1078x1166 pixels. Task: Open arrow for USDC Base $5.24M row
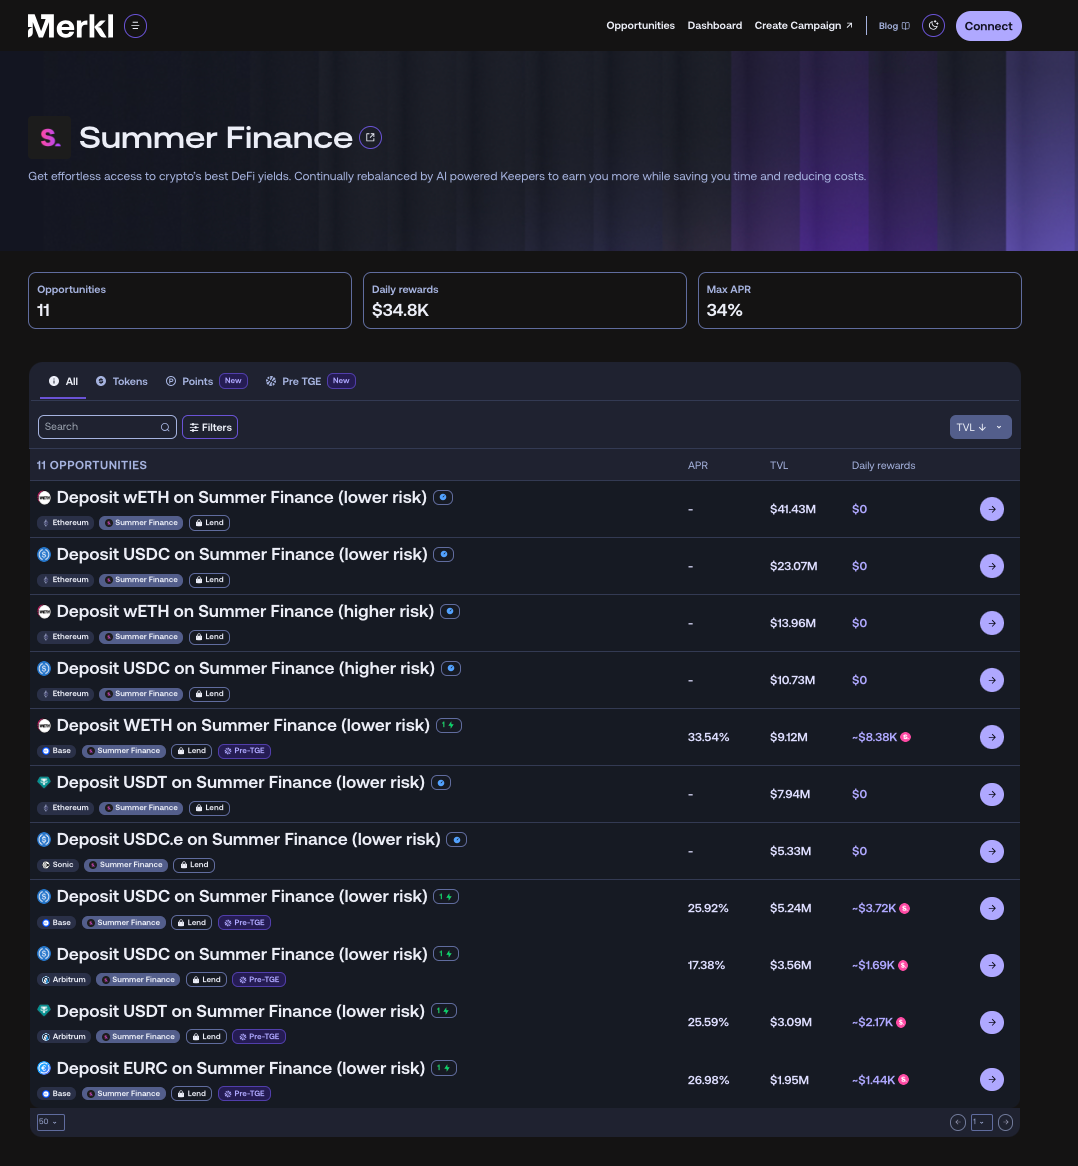pyautogui.click(x=992, y=908)
